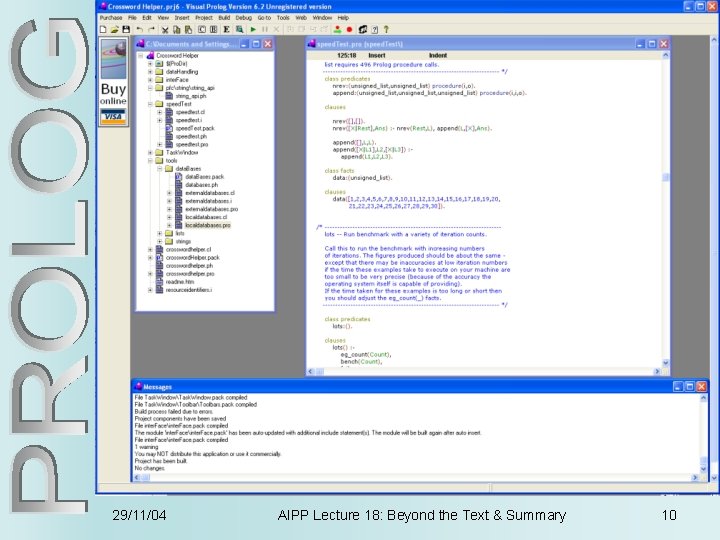Open the Build menu
This screenshot has height=540, width=720.
click(224, 17)
